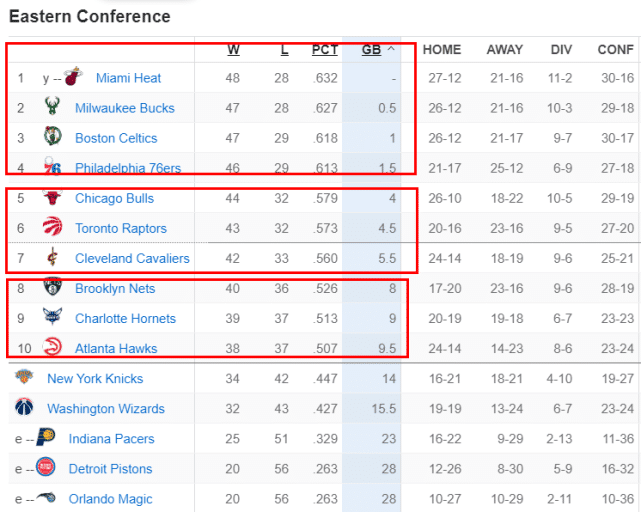The height and width of the screenshot is (512, 641).
Task: Click the Boston Celtics logo icon
Action: (52, 138)
